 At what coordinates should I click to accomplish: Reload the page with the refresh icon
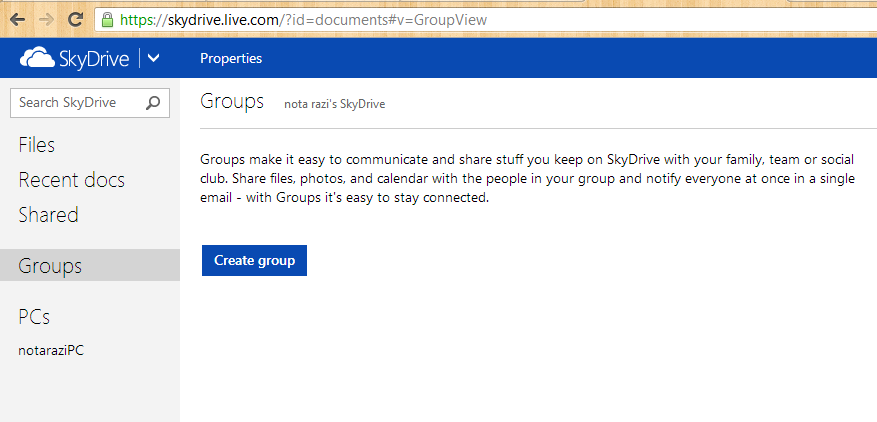[76, 20]
